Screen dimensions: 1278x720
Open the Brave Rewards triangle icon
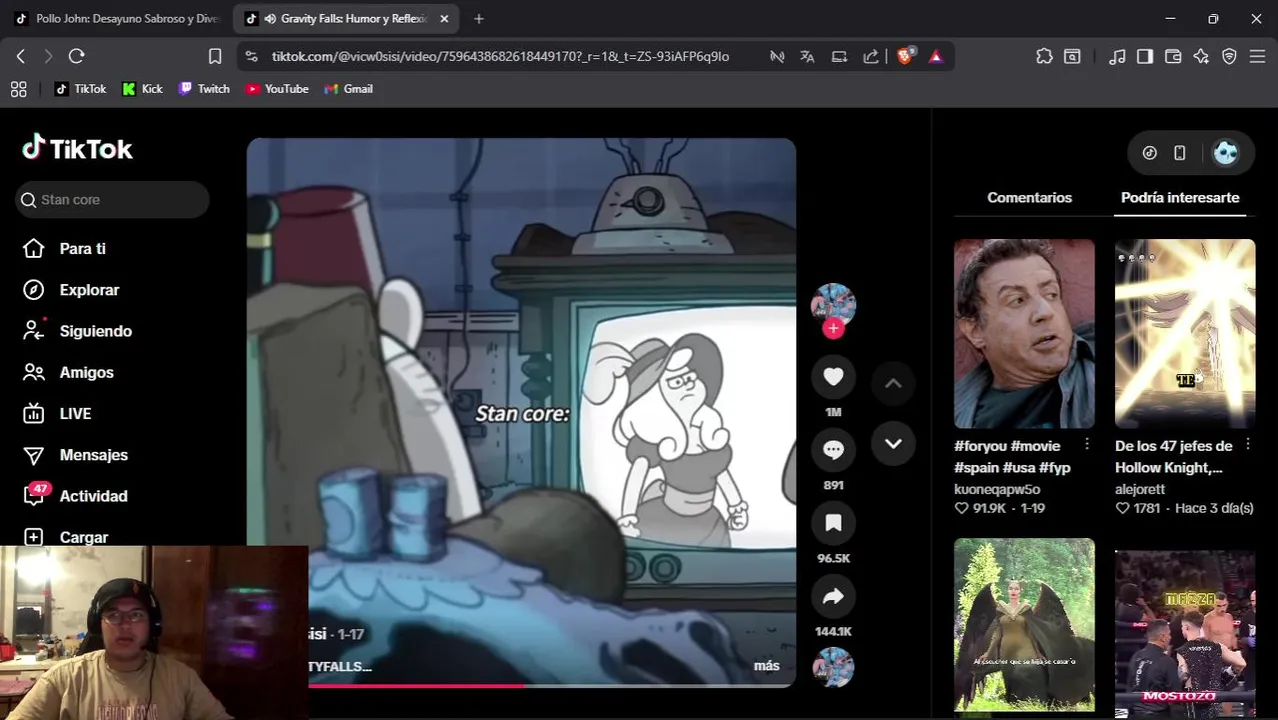pos(936,57)
